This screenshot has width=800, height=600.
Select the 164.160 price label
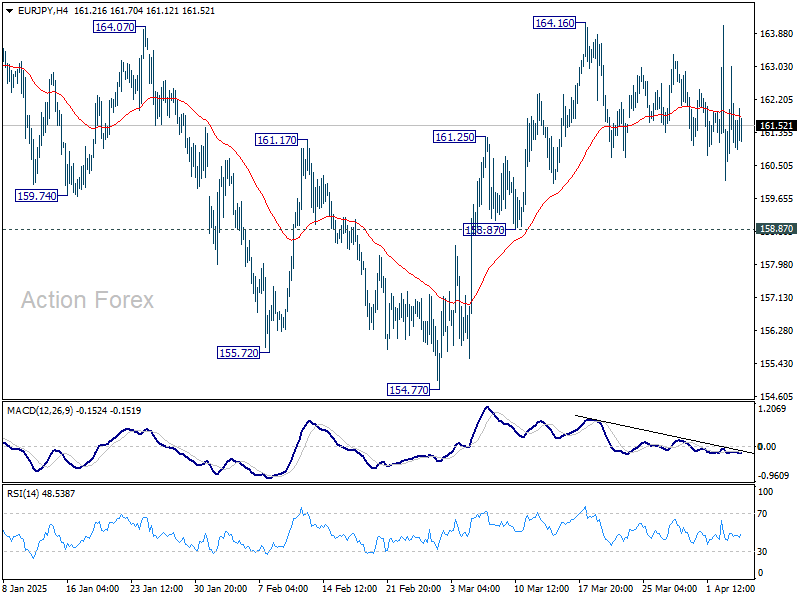pos(555,23)
